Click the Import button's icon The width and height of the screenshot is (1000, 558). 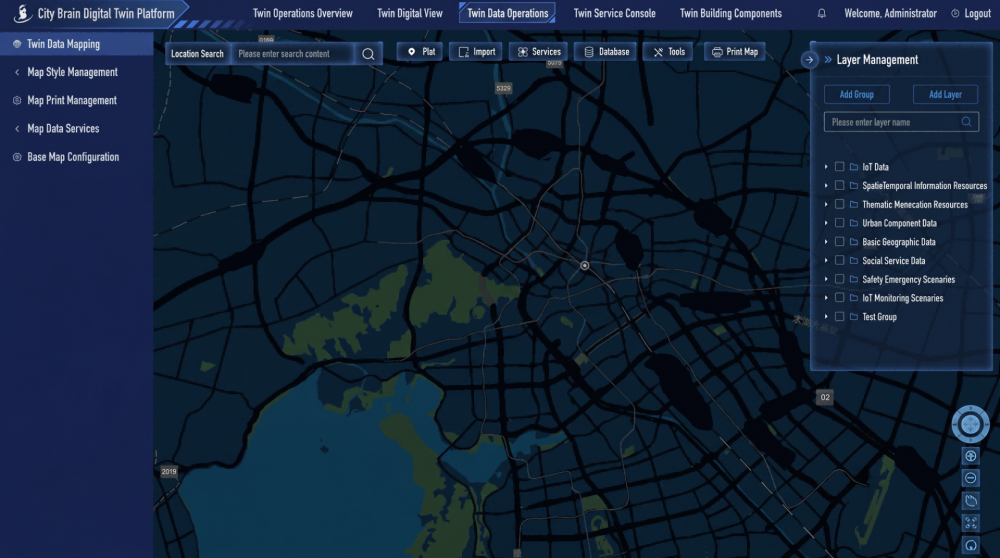pos(464,52)
